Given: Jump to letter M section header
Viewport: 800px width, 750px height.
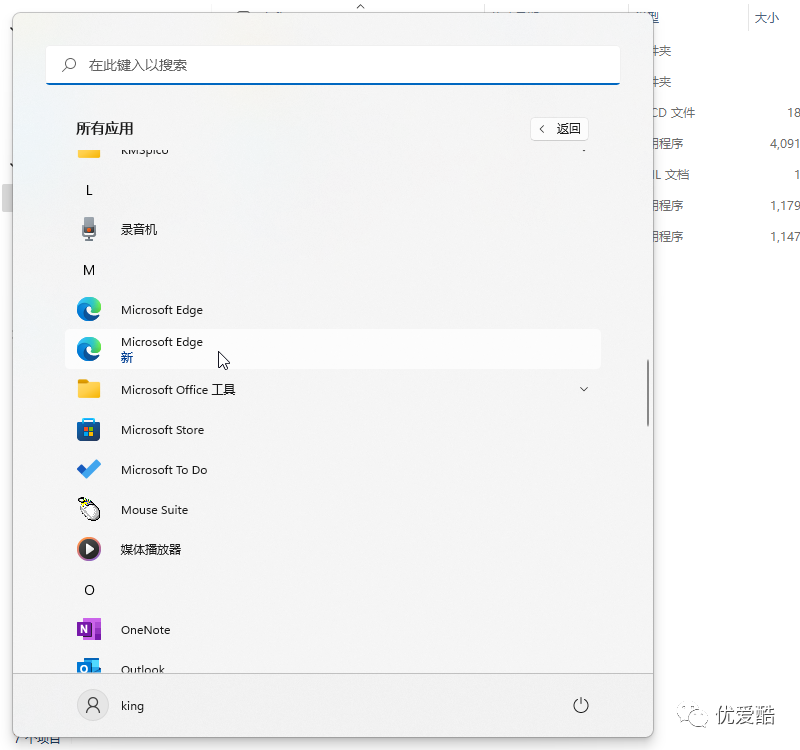Looking at the screenshot, I should (x=89, y=270).
